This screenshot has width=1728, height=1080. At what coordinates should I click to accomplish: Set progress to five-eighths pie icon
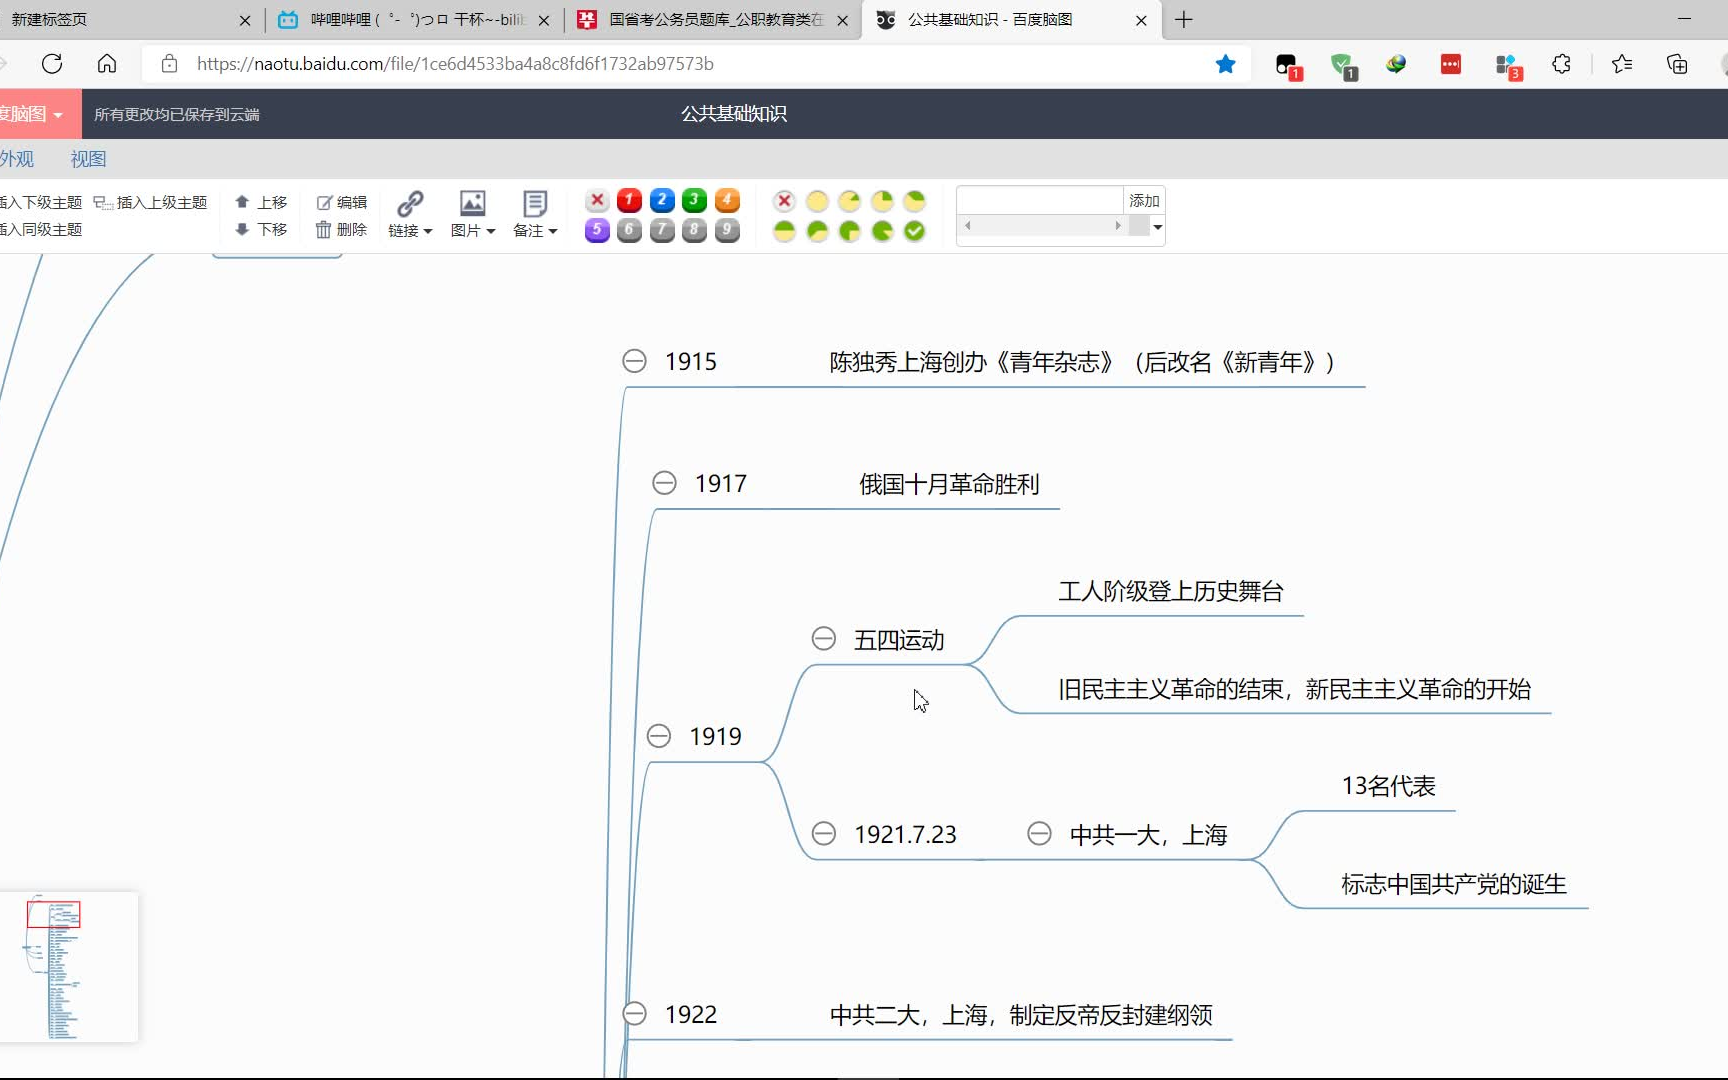point(817,231)
